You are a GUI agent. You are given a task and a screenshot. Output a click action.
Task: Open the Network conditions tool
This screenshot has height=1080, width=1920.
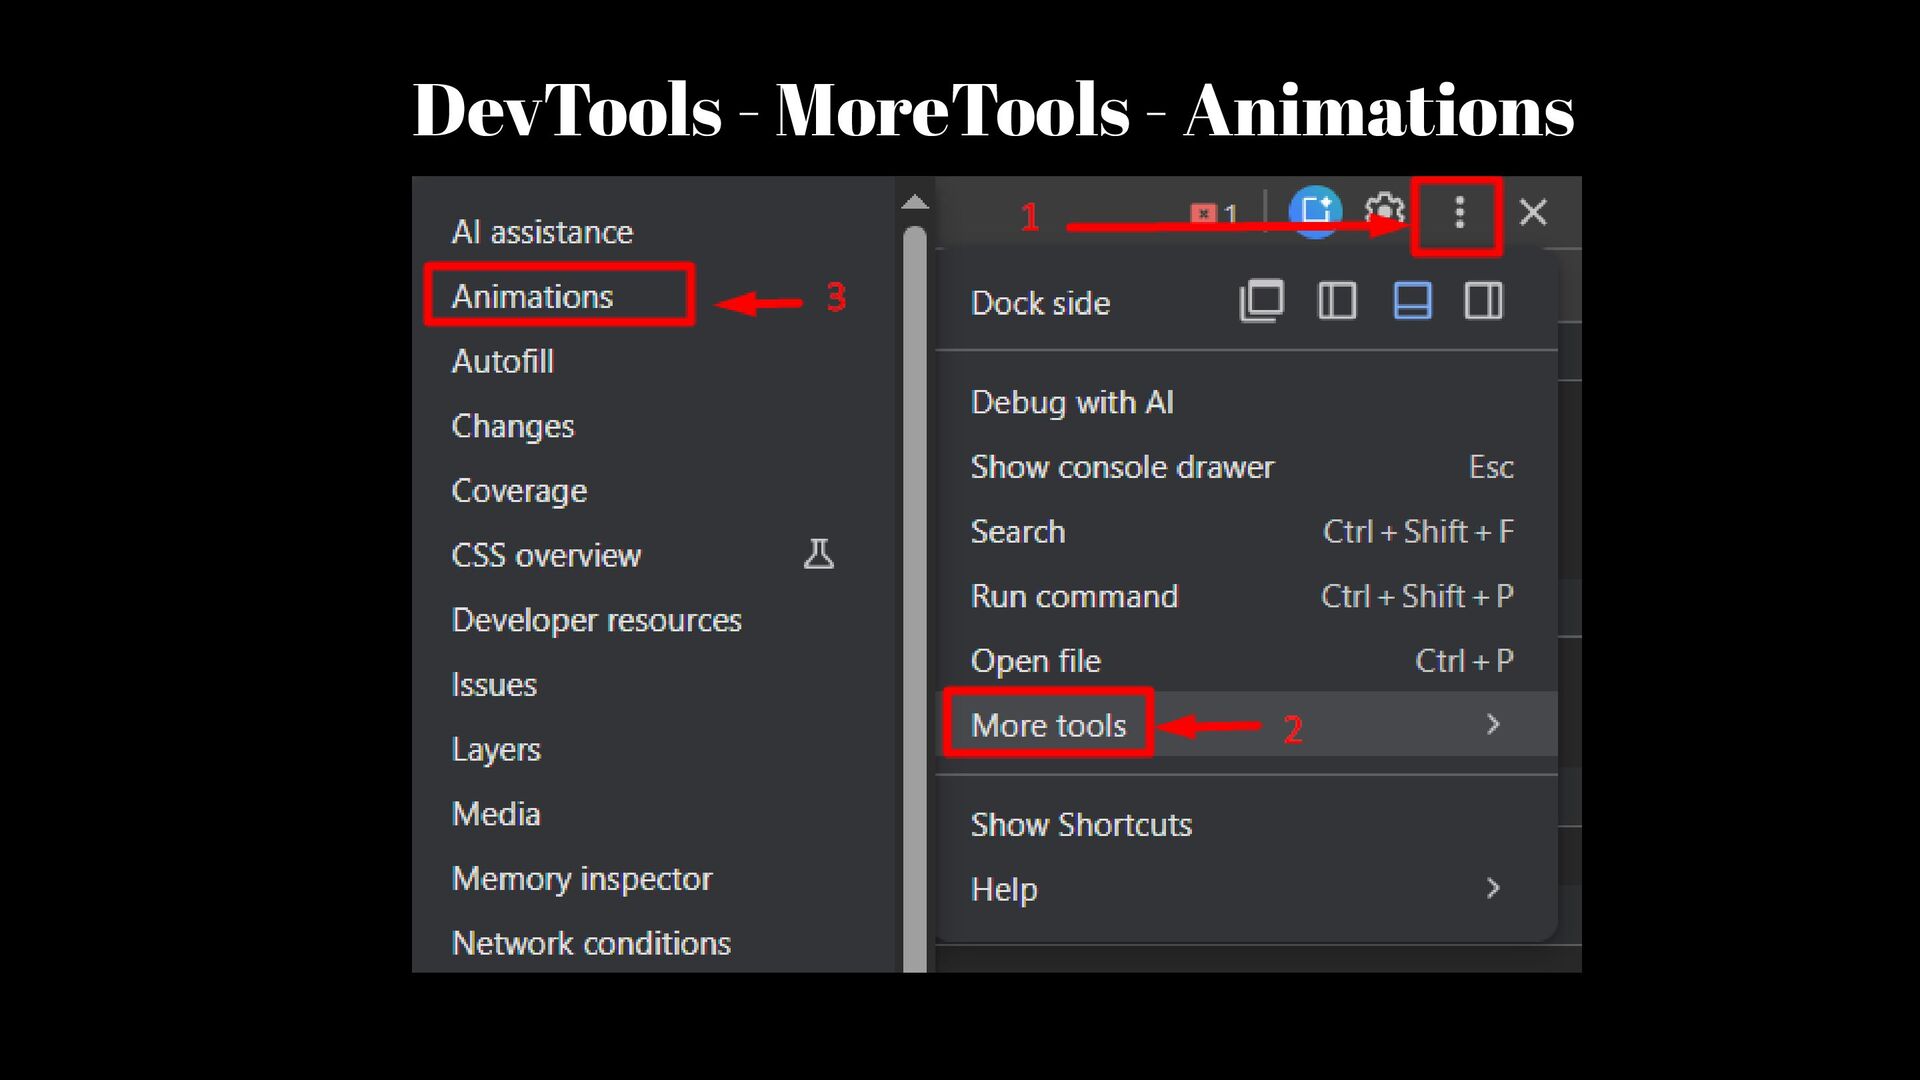point(591,943)
